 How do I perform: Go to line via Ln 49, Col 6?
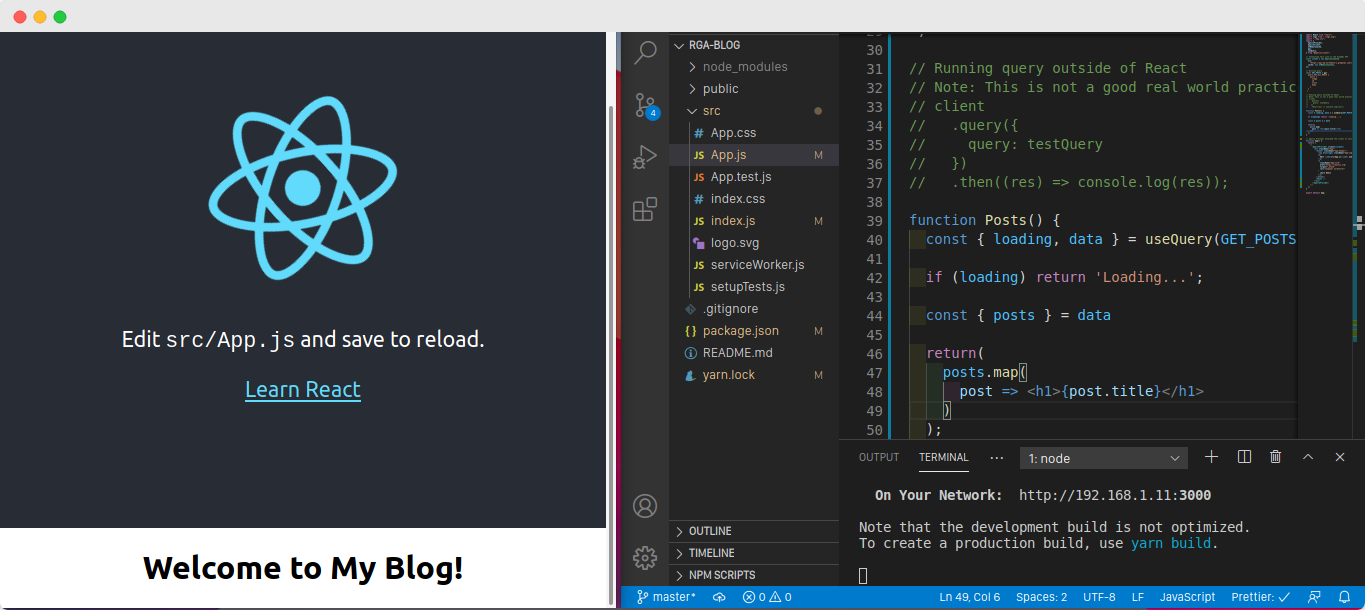click(970, 597)
